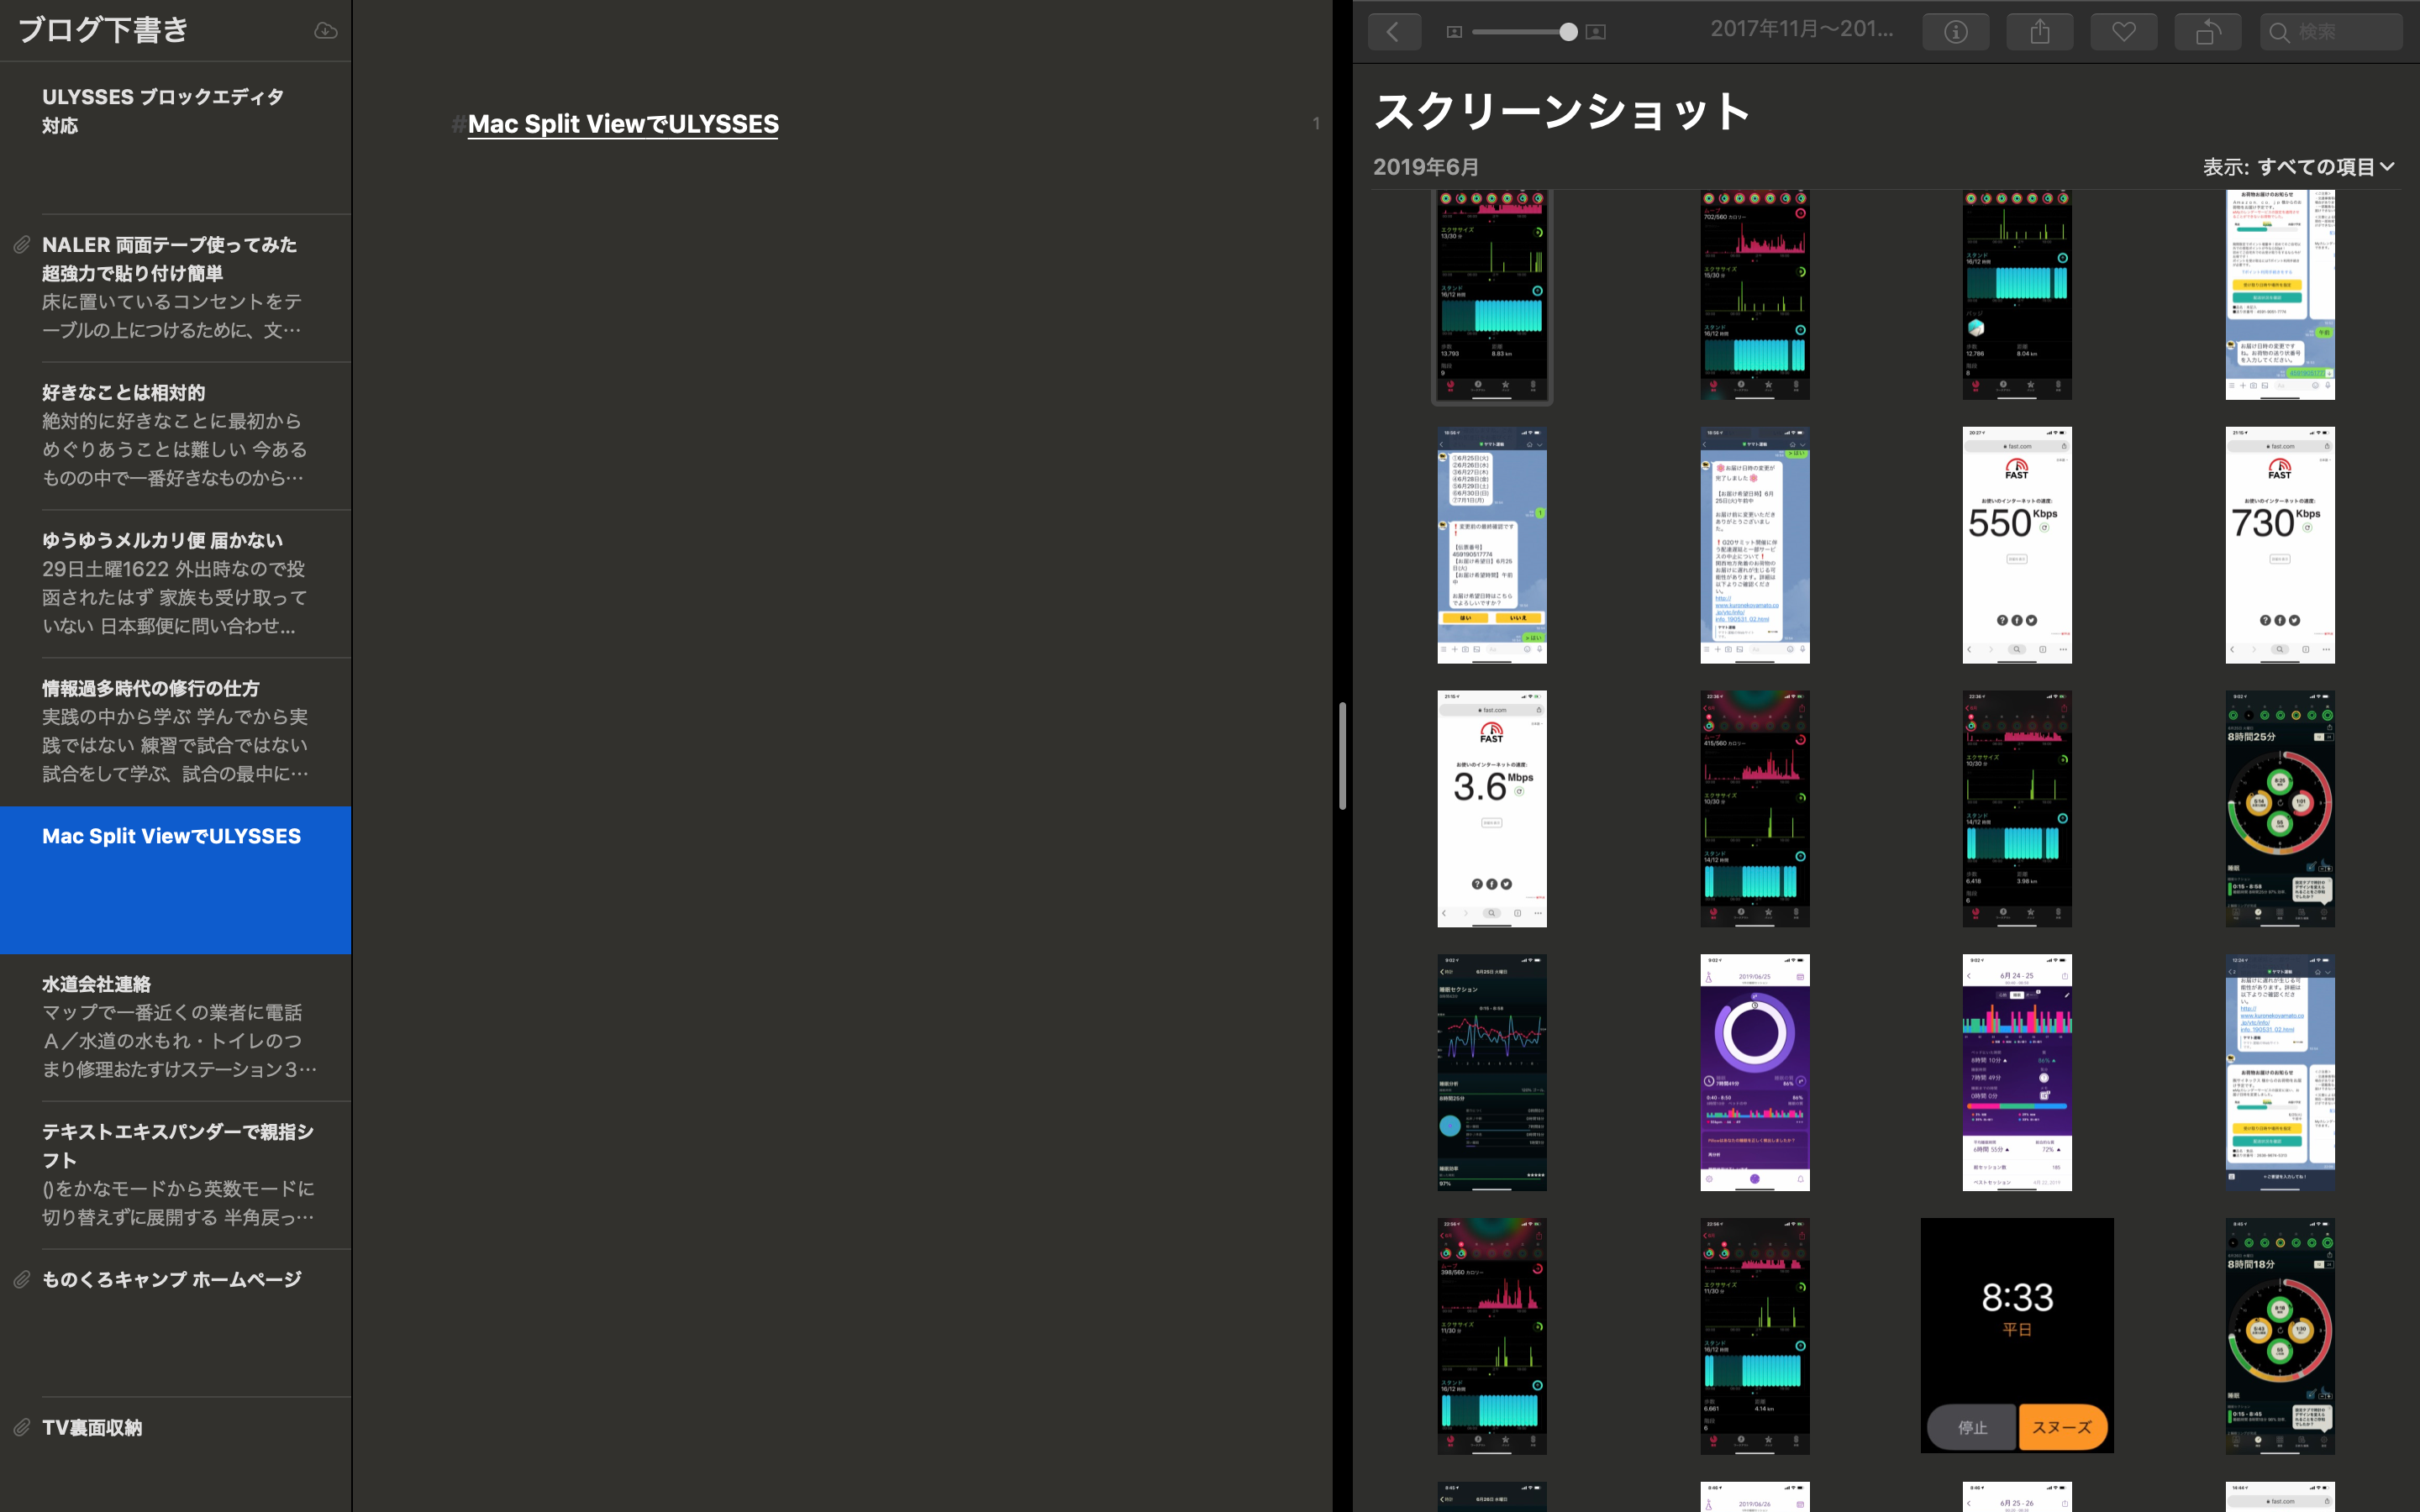Viewport: 2420px width, 1512px height.
Task: Click the small thumbnail size icon in Photos
Action: [x=1454, y=32]
